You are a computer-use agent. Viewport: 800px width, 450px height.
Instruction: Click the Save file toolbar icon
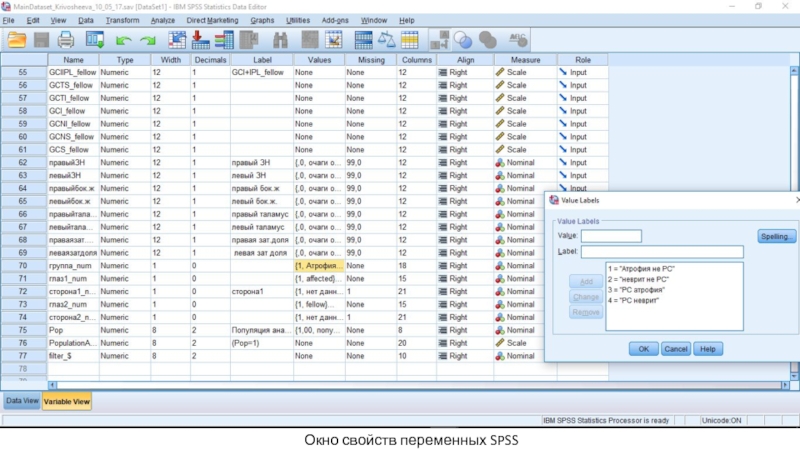(42, 41)
